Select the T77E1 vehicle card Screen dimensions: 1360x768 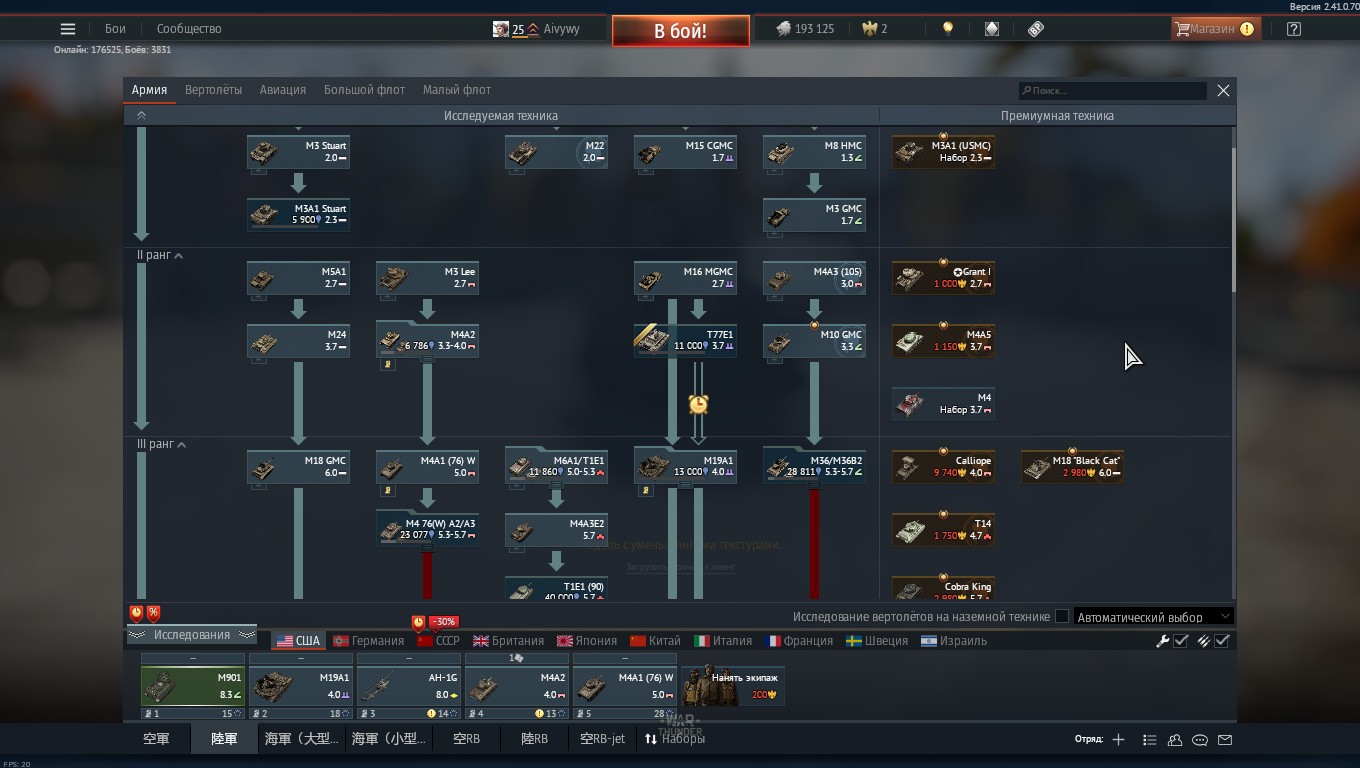coord(685,341)
